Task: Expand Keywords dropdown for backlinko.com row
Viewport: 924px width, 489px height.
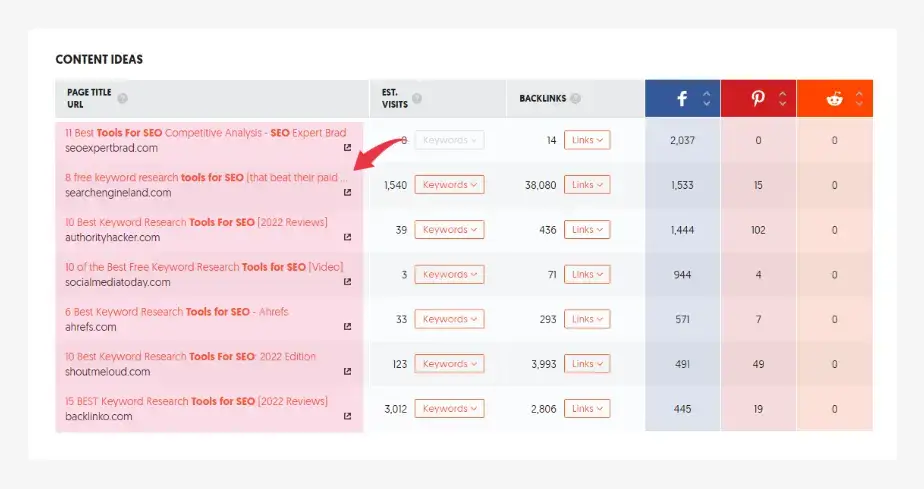Action: 449,409
